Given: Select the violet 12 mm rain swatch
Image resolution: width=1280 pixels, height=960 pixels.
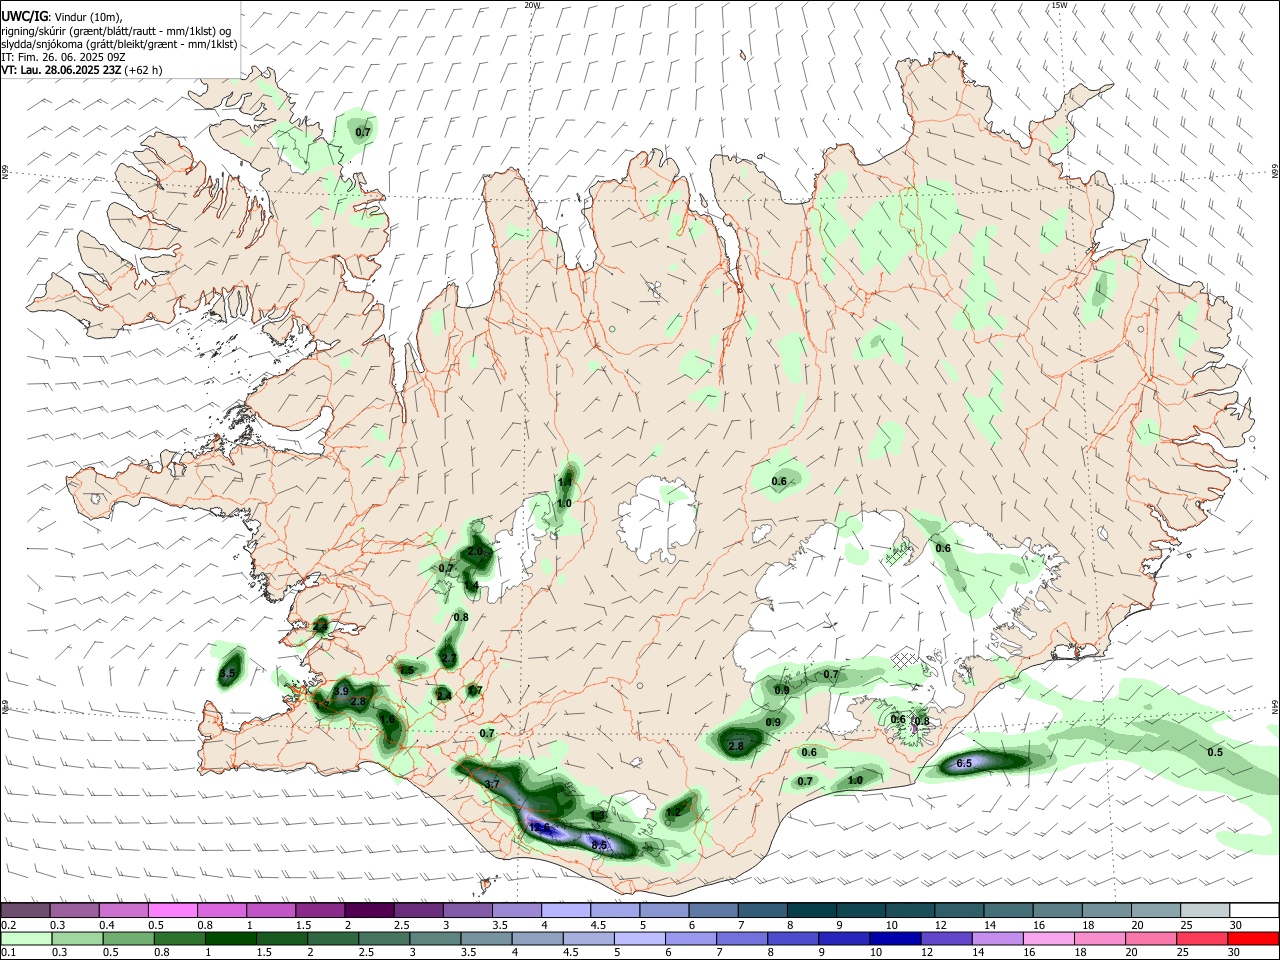Looking at the screenshot, I should click(945, 939).
